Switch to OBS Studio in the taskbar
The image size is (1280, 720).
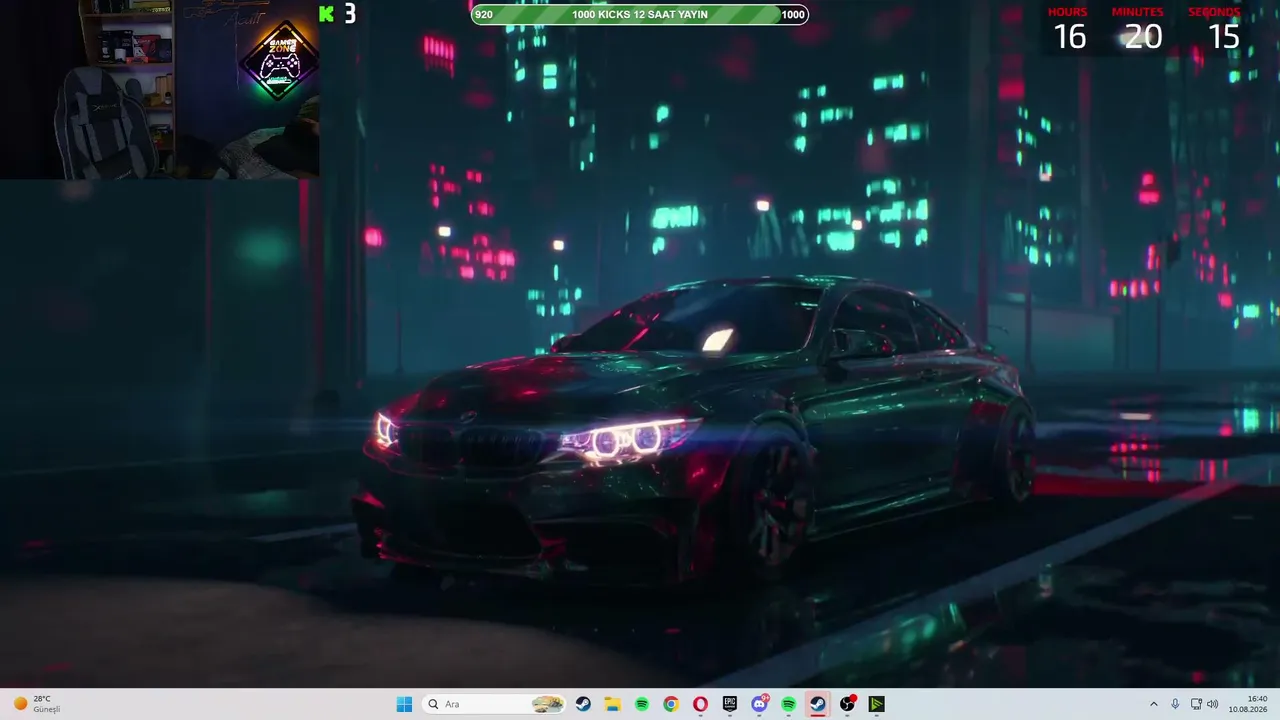point(847,704)
